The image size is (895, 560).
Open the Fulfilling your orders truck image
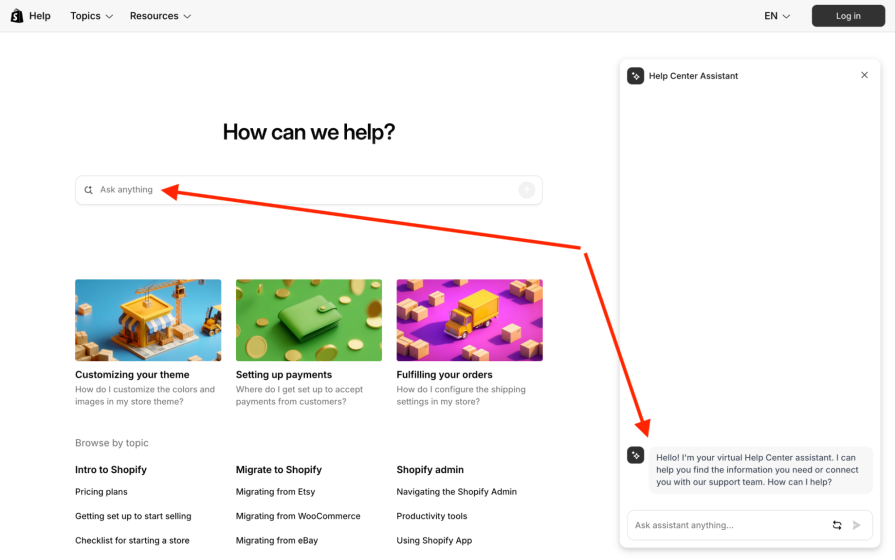point(469,320)
